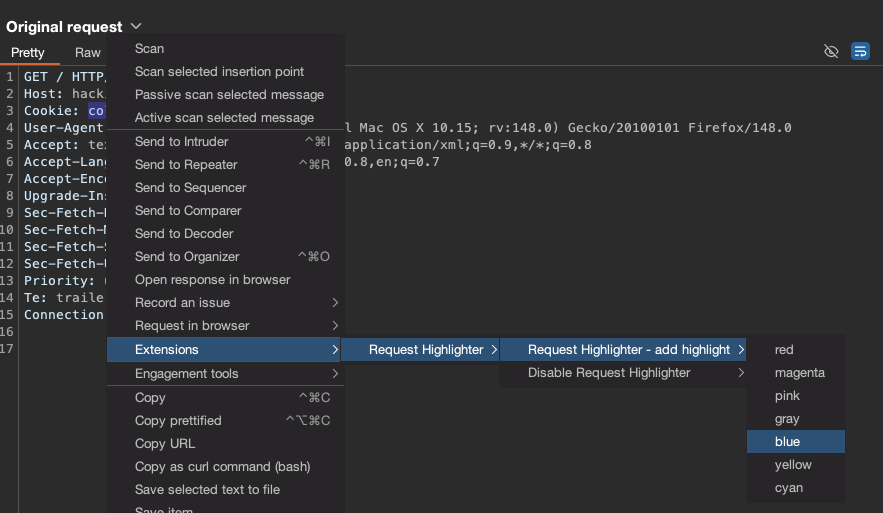Click Open response in browser
The height and width of the screenshot is (513, 883).
click(x=212, y=280)
